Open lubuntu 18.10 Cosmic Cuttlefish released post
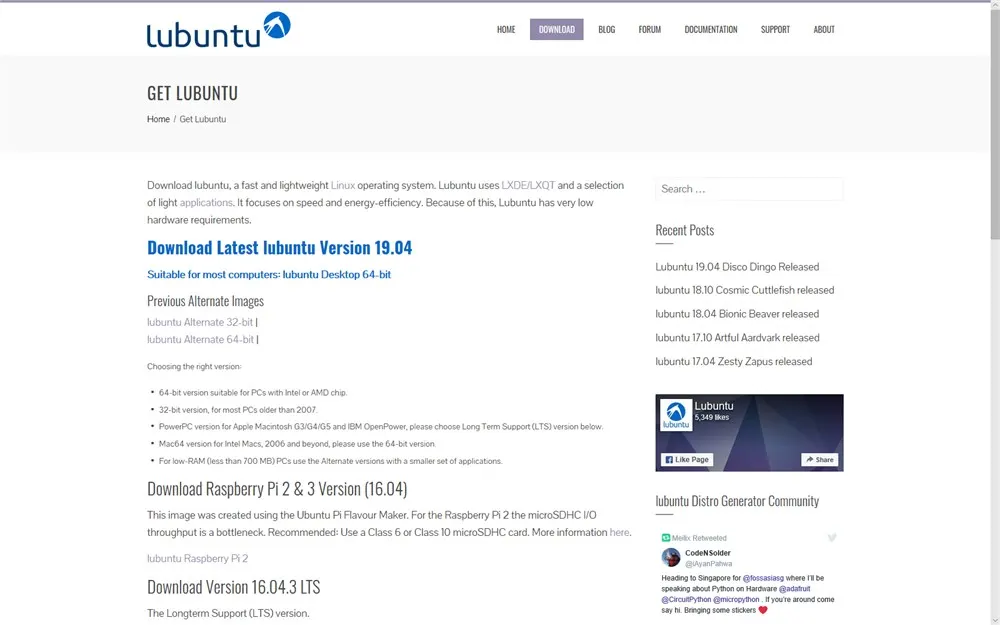The width and height of the screenshot is (1000, 625). (x=744, y=290)
